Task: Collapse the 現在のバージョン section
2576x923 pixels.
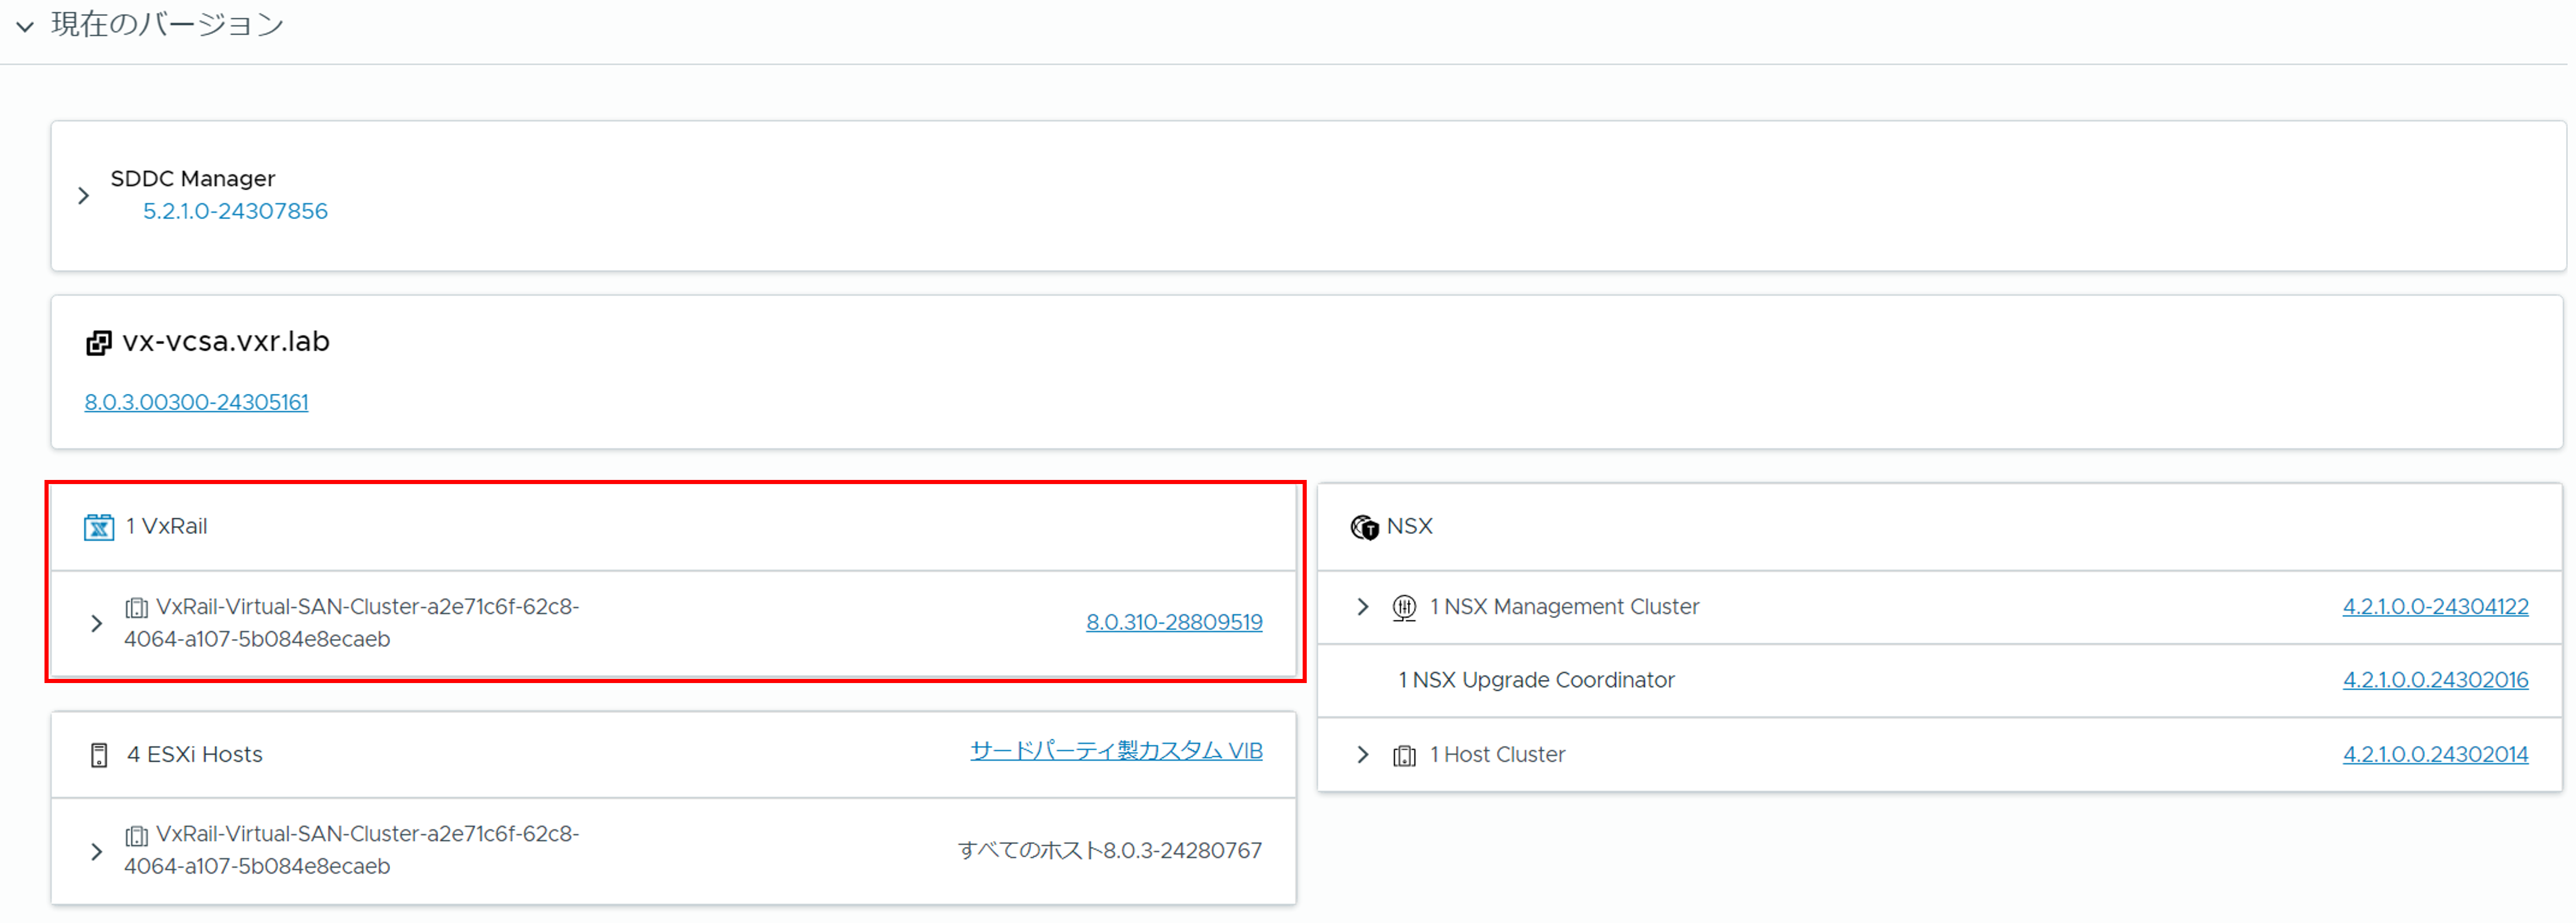Action: point(25,26)
